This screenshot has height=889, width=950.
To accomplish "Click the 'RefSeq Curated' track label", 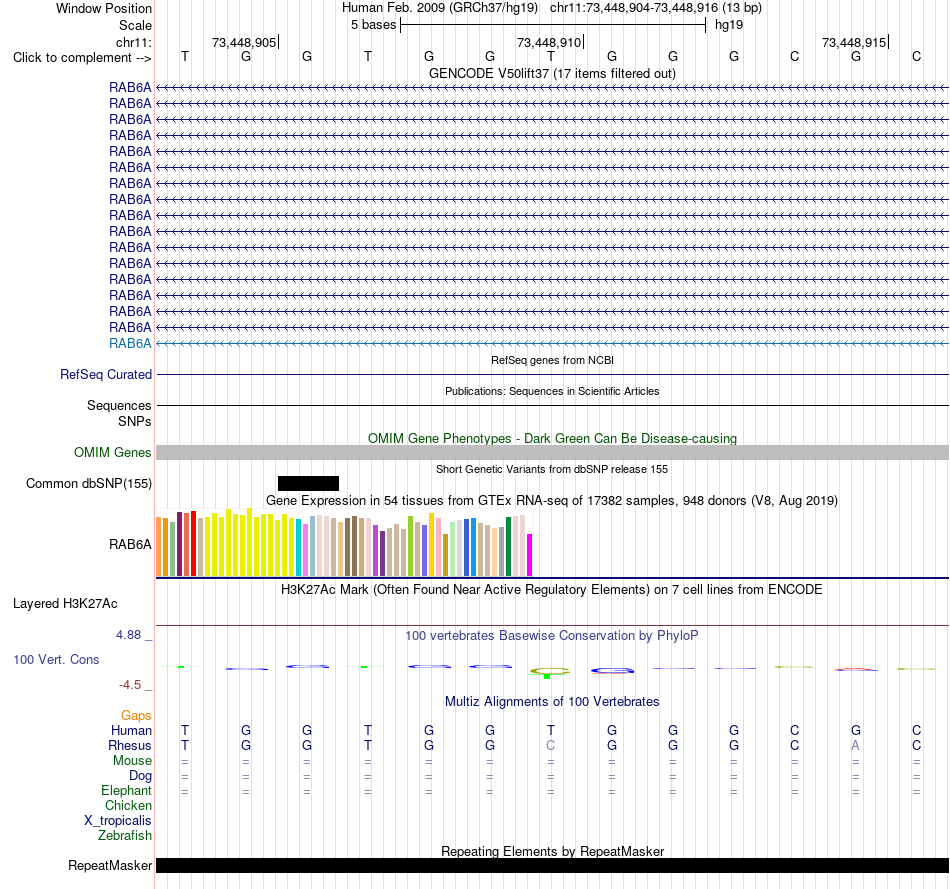I will tap(106, 375).
